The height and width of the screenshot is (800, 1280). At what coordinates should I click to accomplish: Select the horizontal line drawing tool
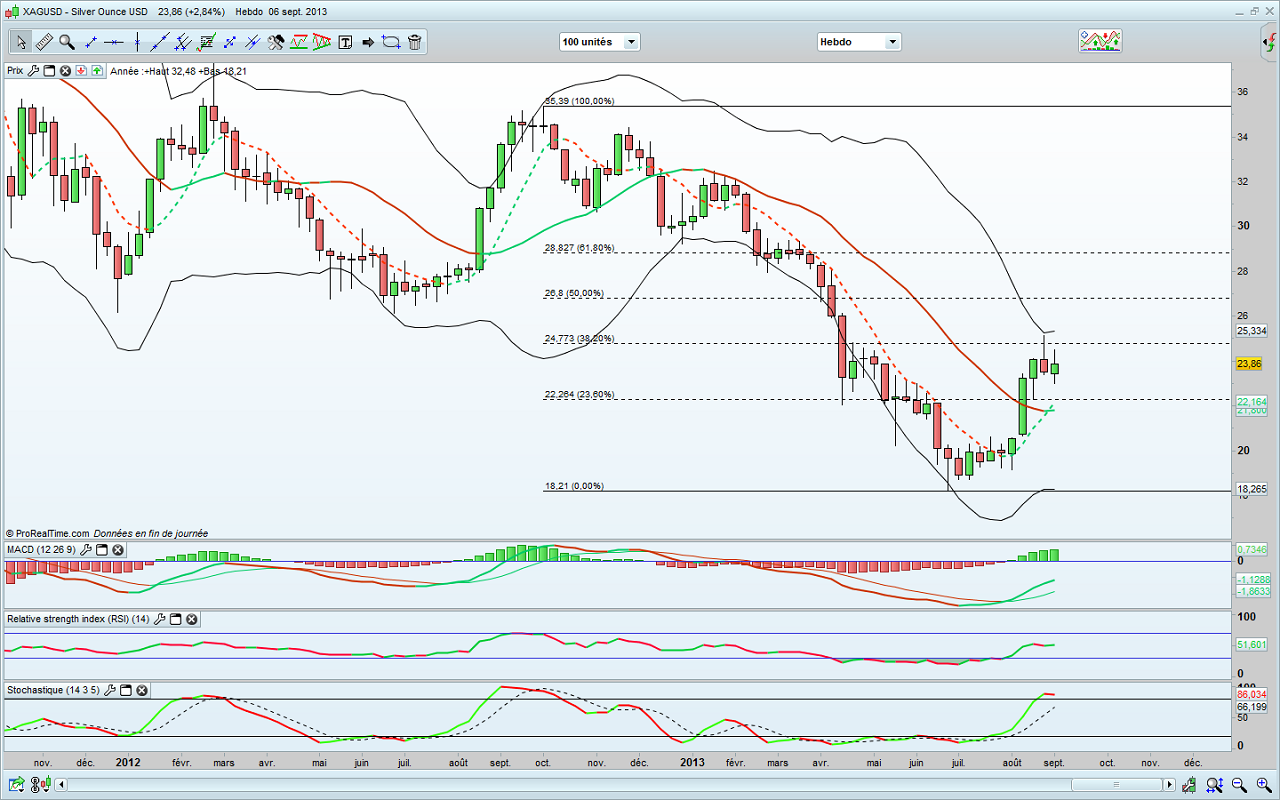click(x=113, y=42)
